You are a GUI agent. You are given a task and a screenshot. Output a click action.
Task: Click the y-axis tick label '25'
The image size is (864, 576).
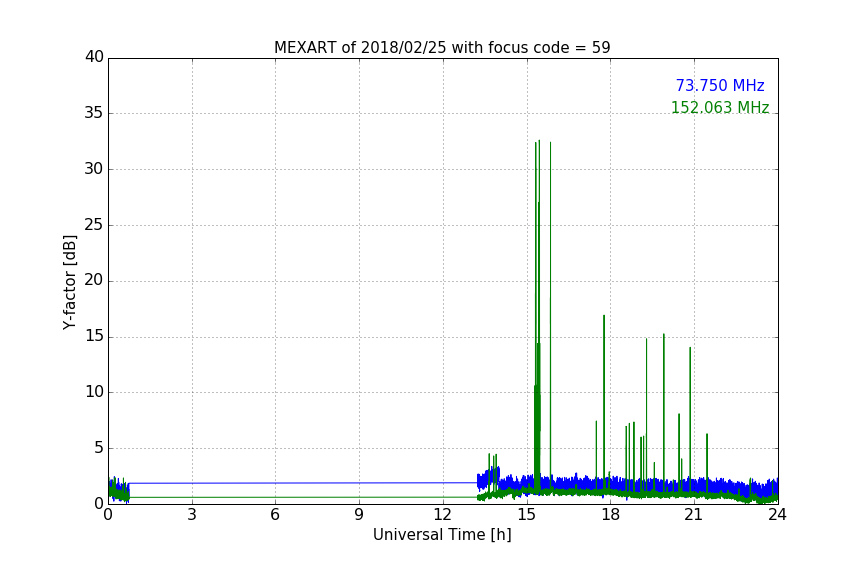pos(94,225)
